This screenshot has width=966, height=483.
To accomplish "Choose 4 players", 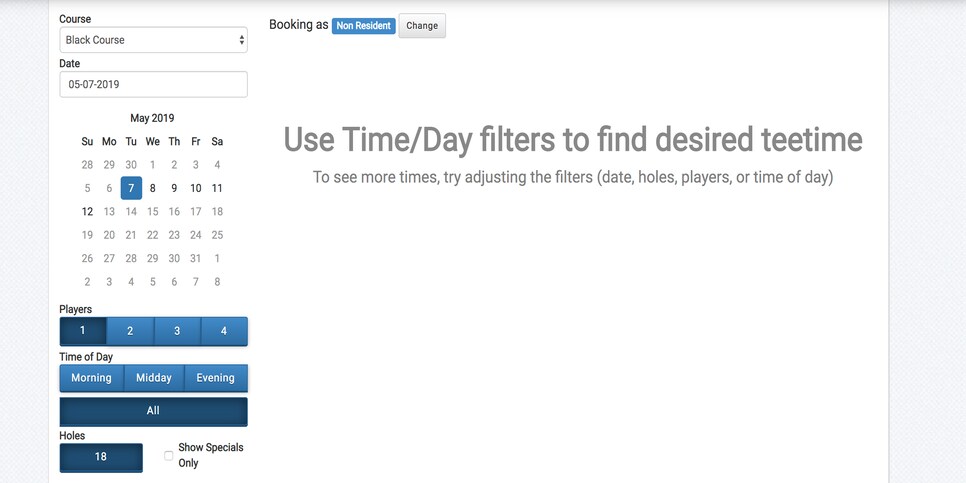I will tap(224, 331).
